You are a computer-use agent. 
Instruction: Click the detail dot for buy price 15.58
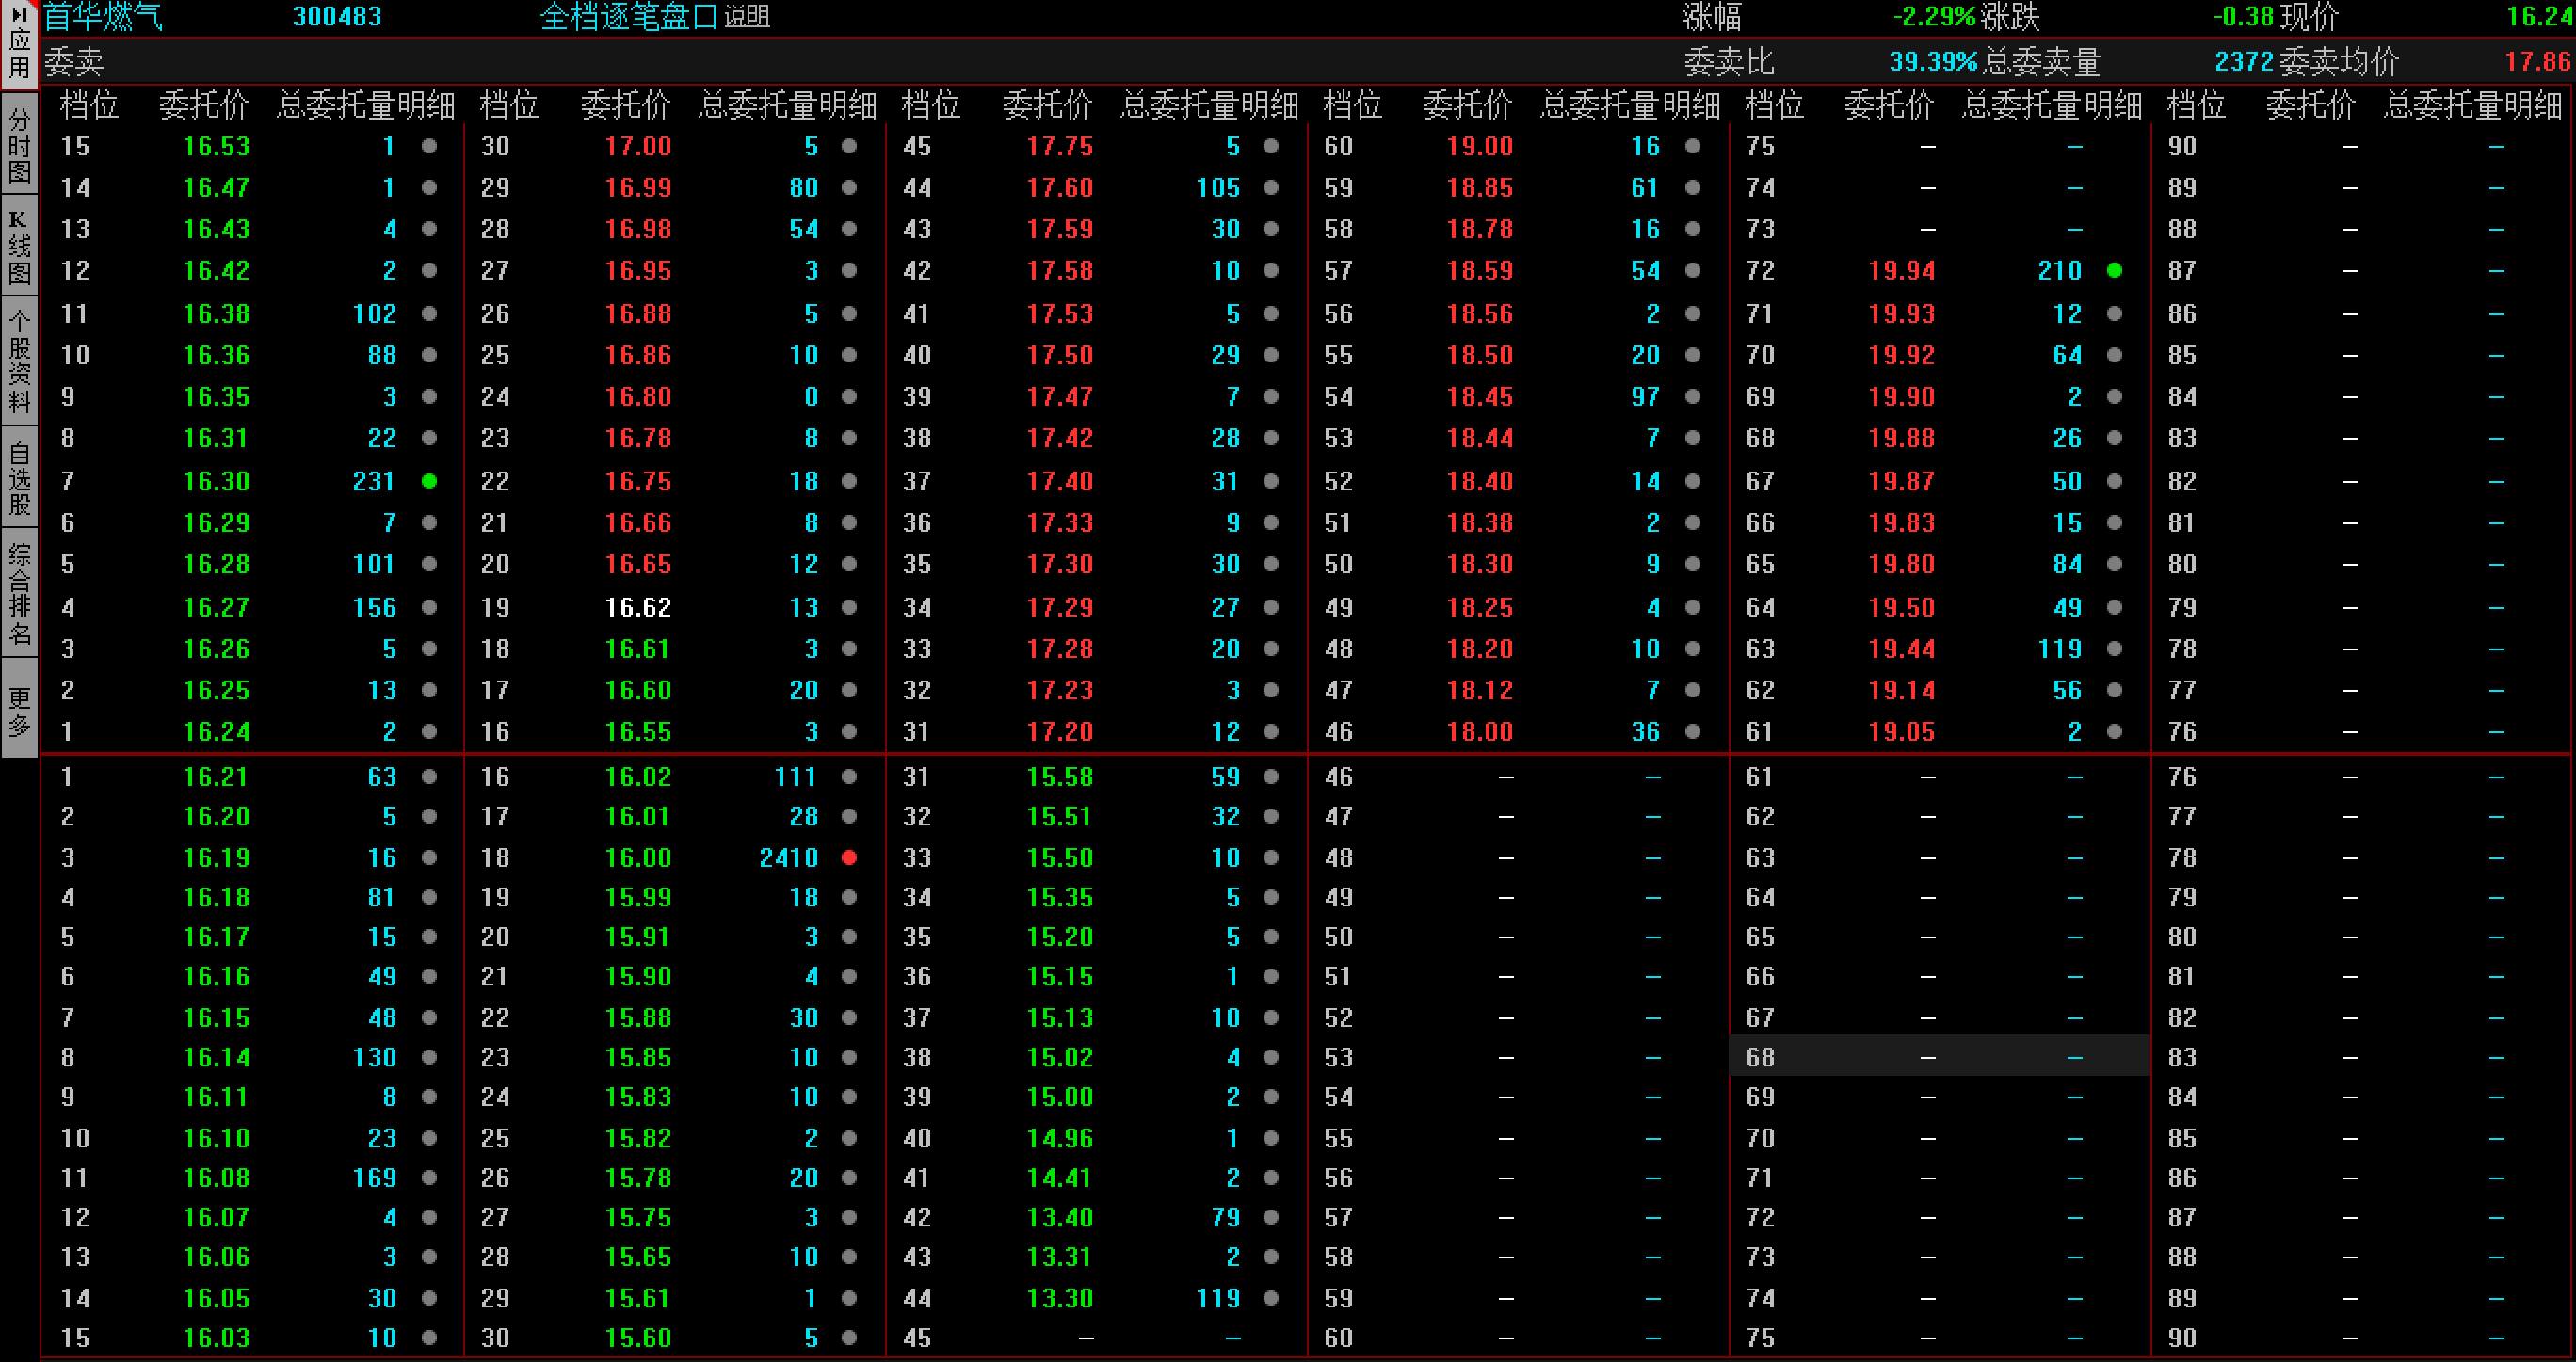(1271, 776)
